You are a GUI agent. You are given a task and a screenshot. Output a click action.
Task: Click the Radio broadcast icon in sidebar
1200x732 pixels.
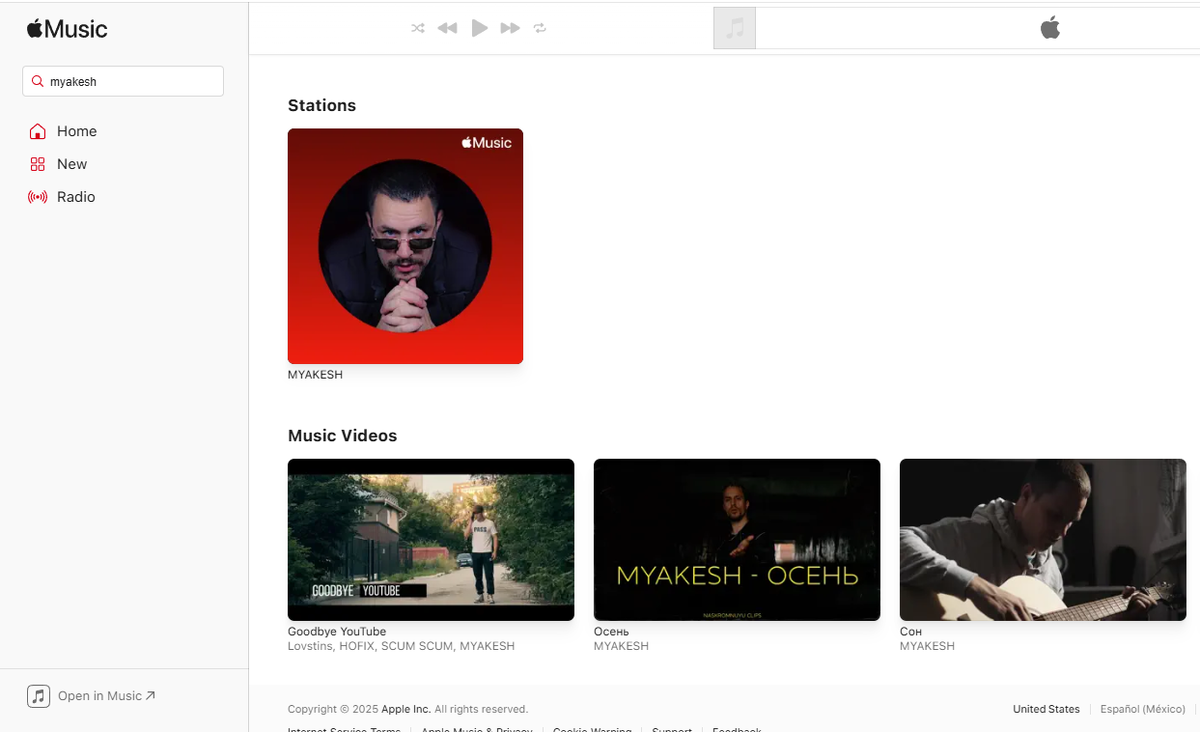coord(38,197)
